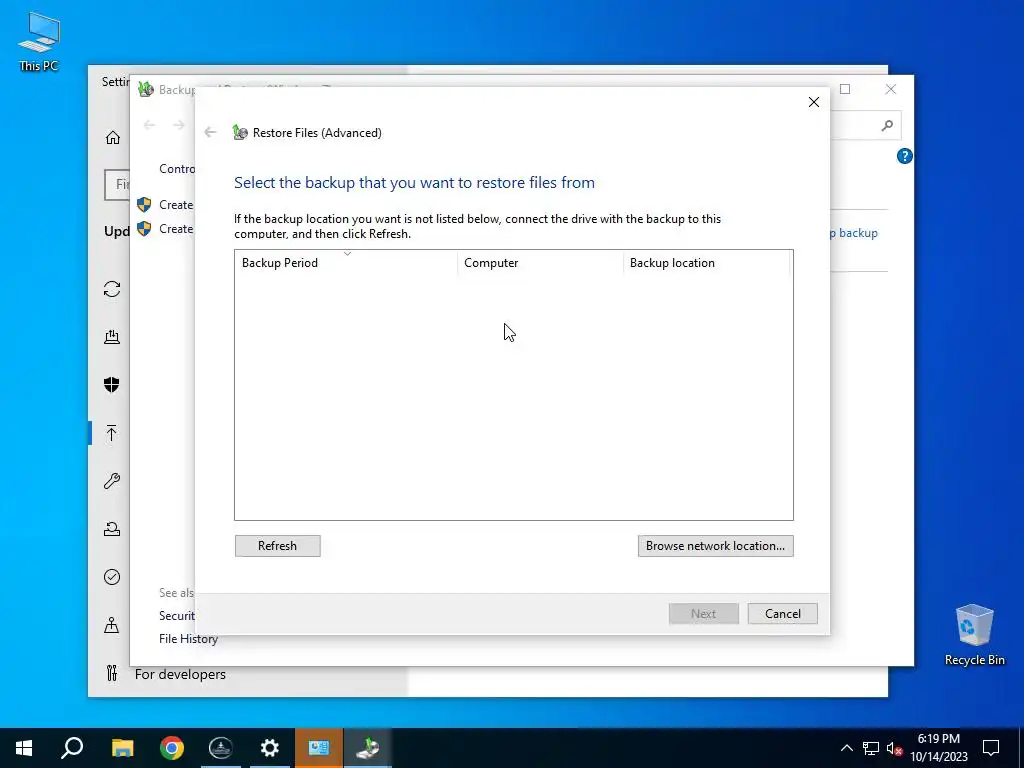Viewport: 1024px width, 768px height.
Task: Go back using Restore Files back arrow
Action: click(x=210, y=133)
